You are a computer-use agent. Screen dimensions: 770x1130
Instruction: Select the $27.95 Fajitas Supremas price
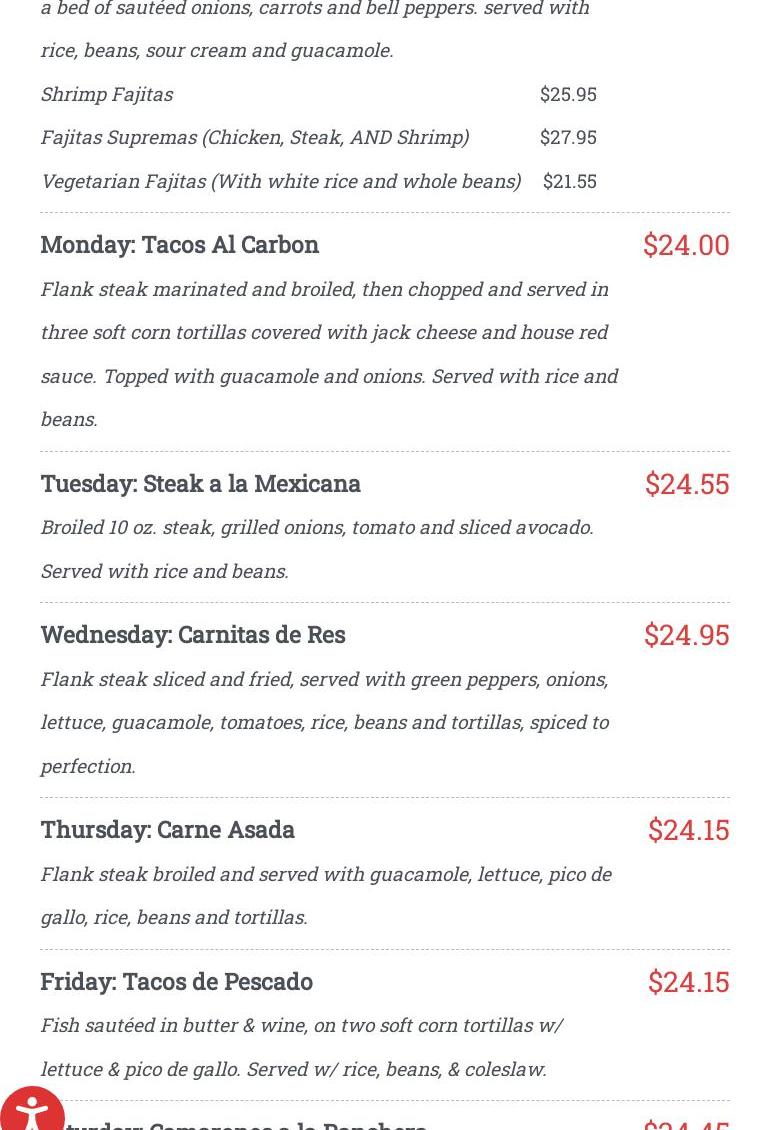(x=568, y=137)
